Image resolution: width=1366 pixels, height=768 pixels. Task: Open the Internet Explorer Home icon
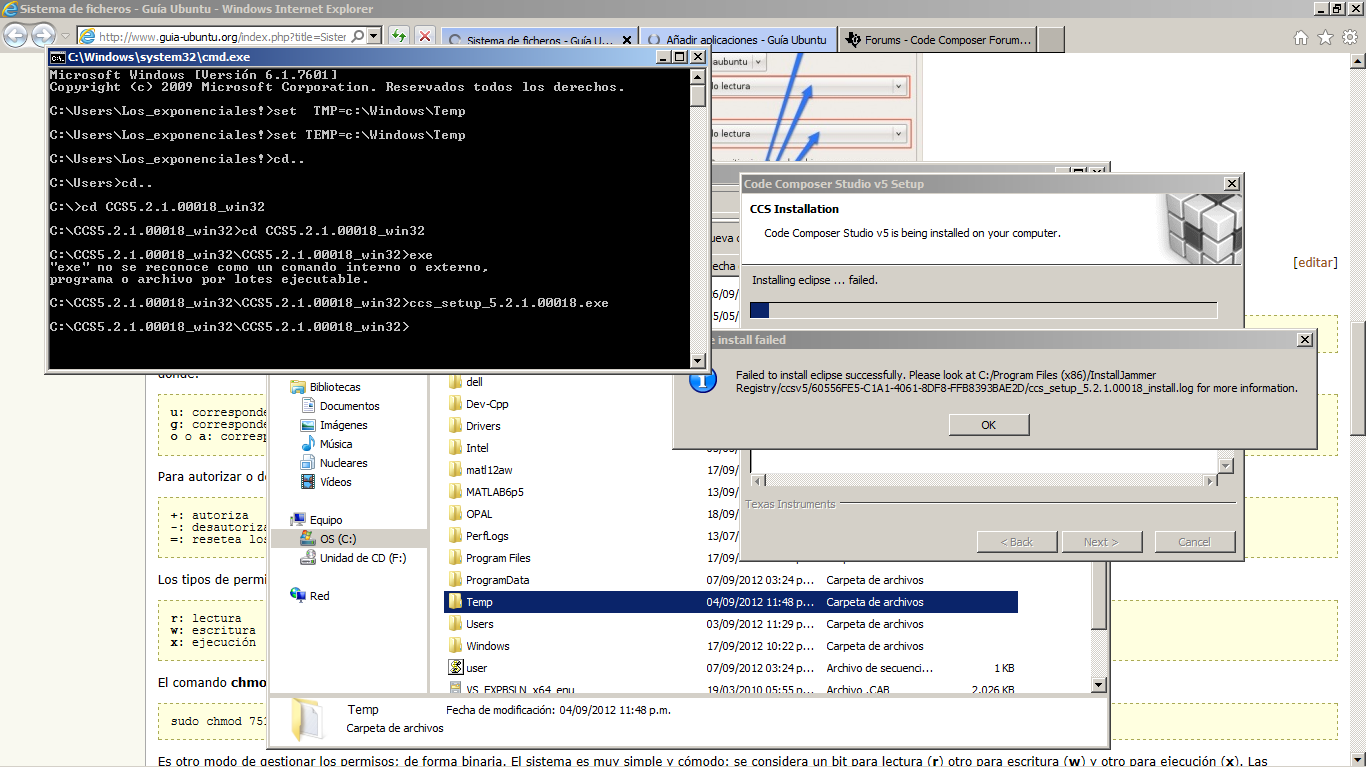1300,38
